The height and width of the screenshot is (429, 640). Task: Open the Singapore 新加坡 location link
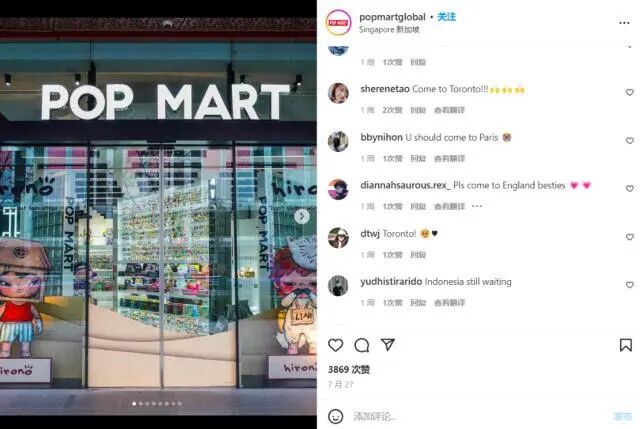tap(389, 29)
